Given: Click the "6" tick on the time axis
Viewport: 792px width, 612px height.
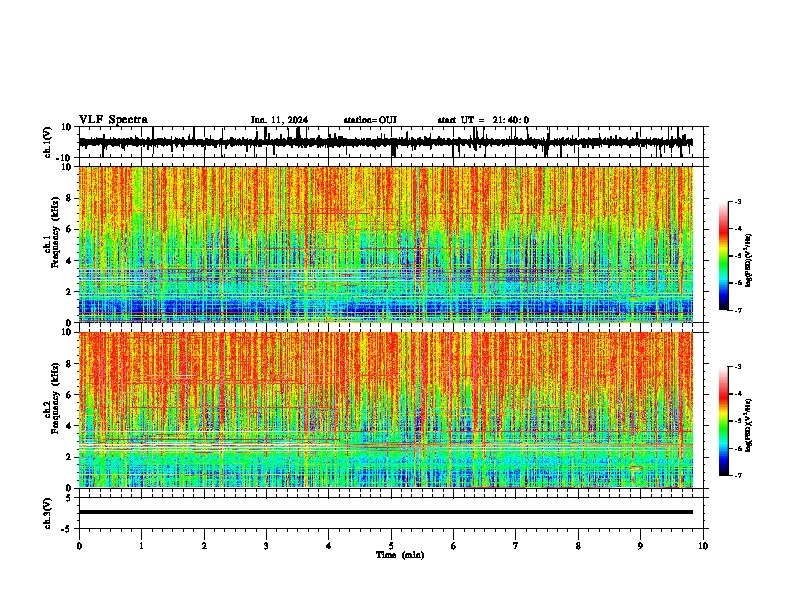Looking at the screenshot, I should [x=454, y=546].
